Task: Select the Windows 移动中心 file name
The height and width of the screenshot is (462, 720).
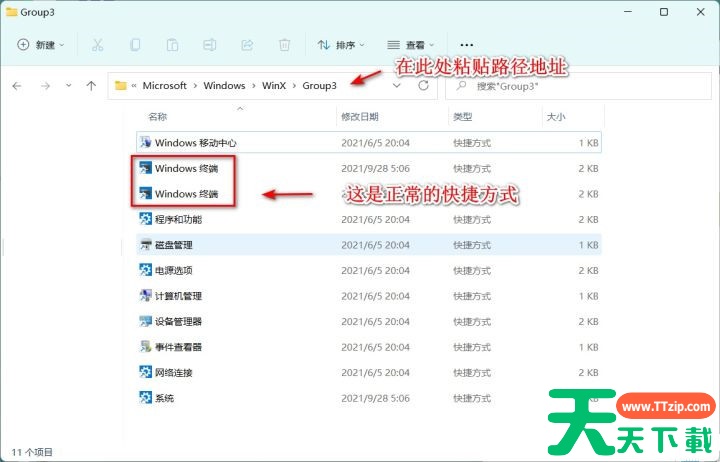Action: pyautogui.click(x=195, y=143)
